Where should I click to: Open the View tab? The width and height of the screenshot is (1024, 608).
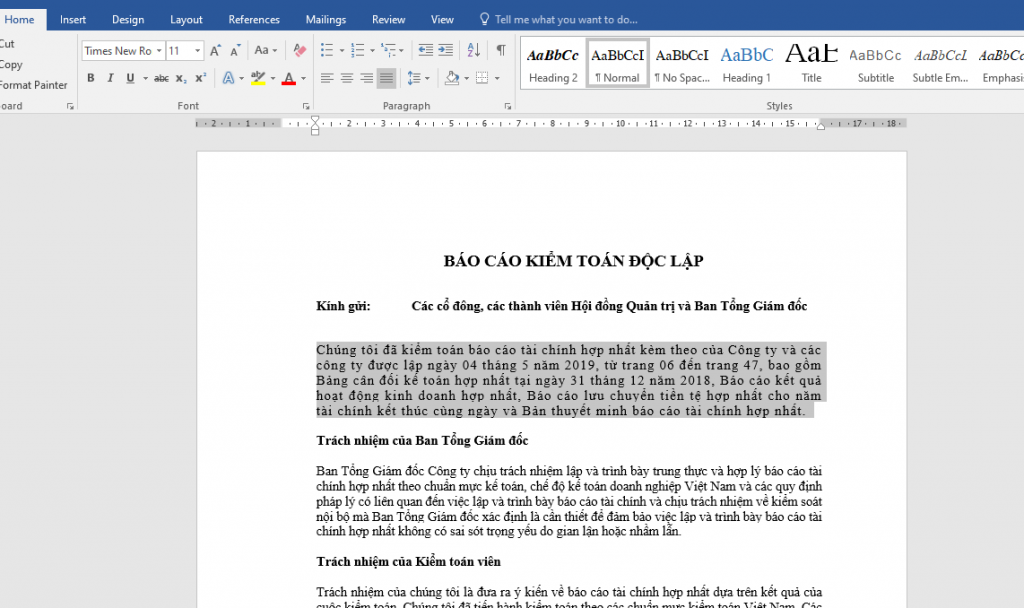(x=442, y=20)
